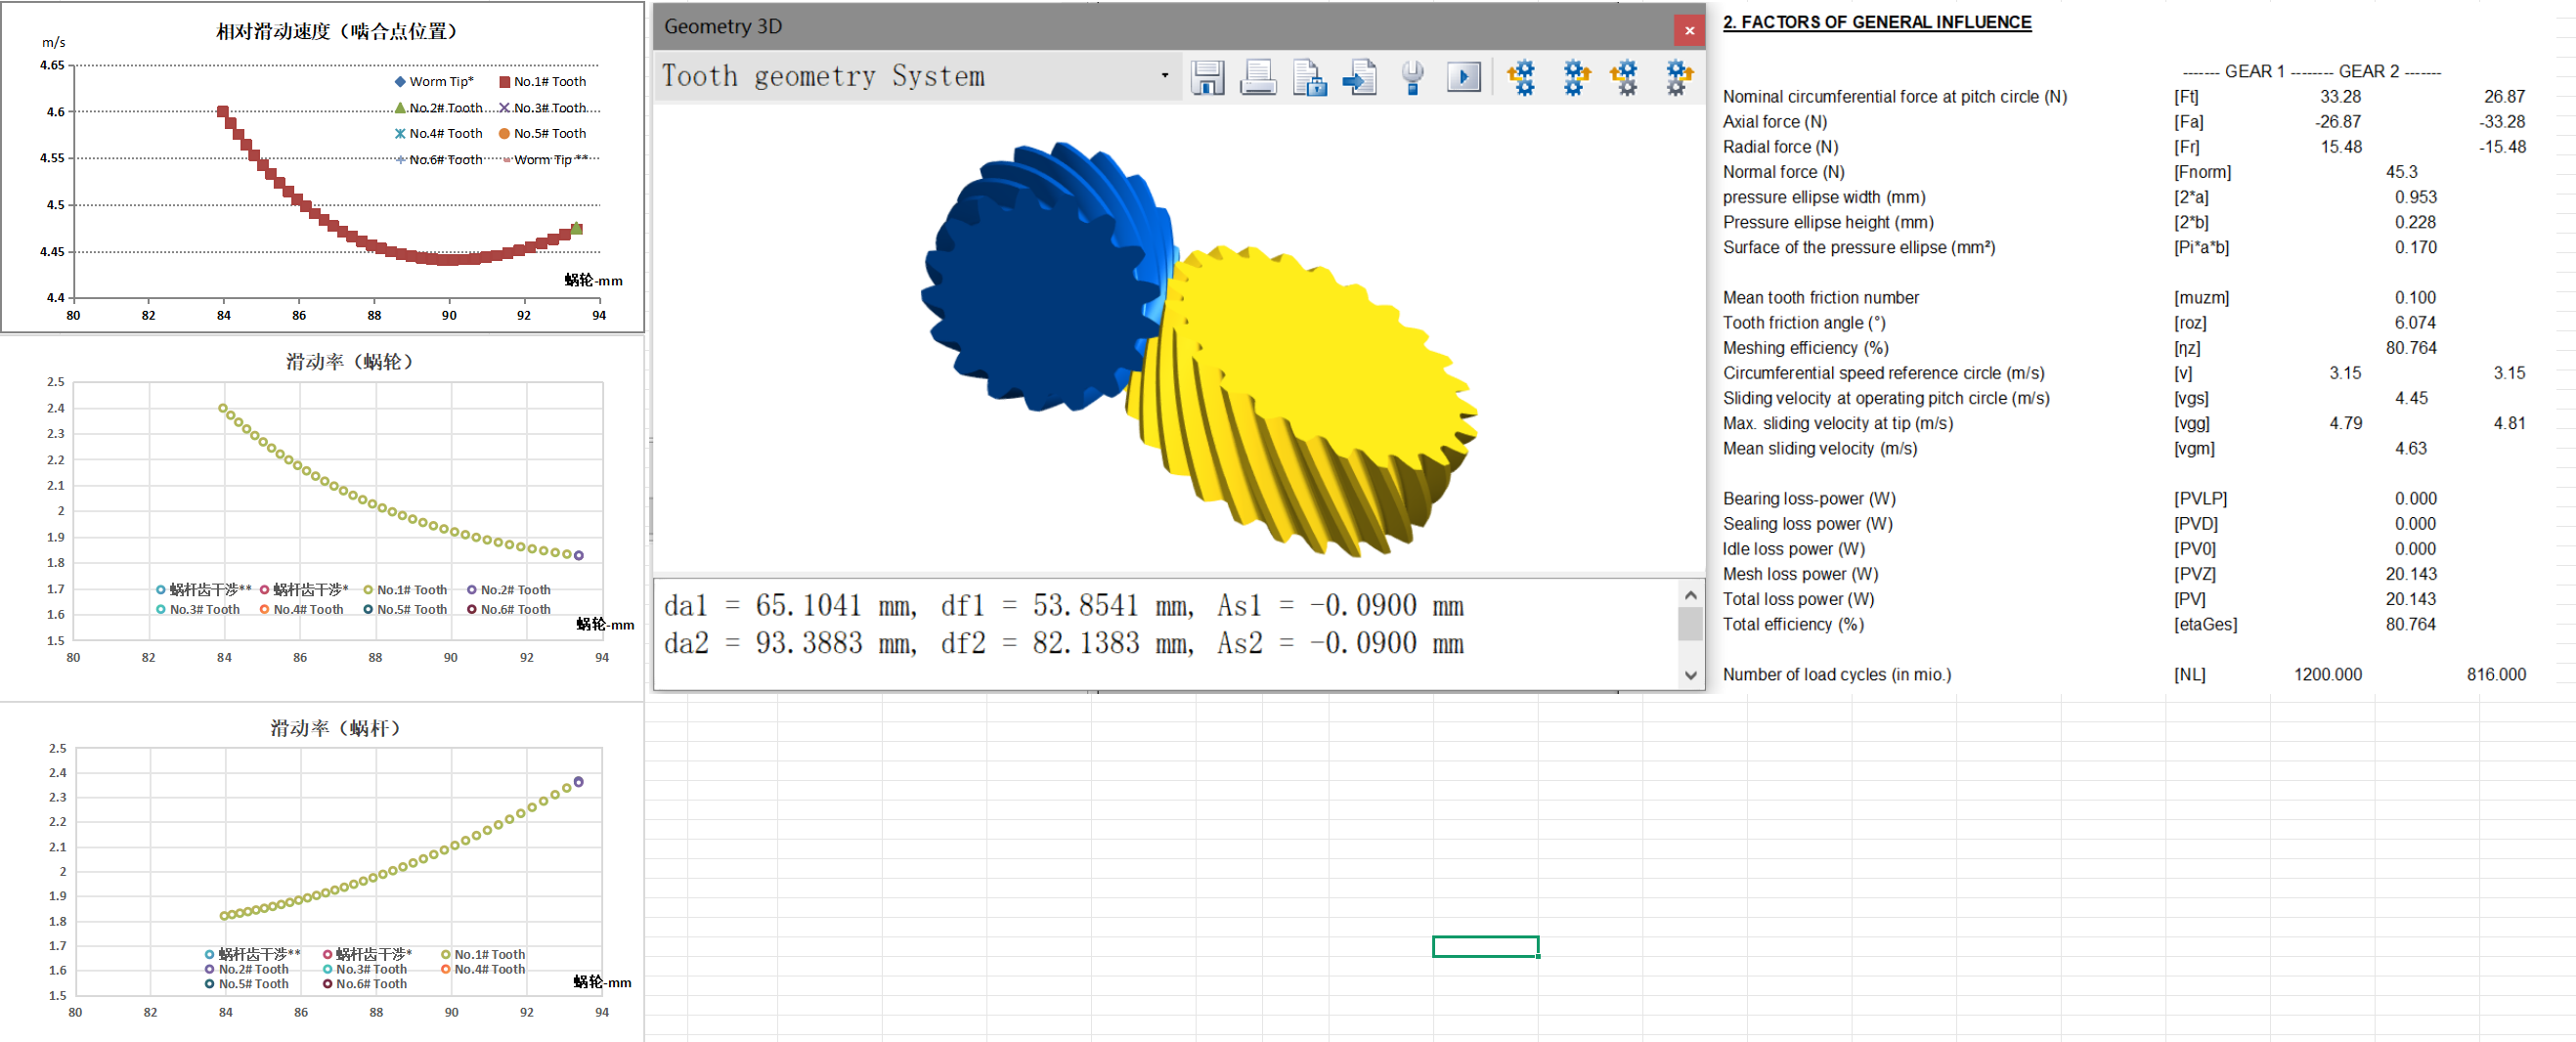Click the document with blue arrow export icon
Image resolution: width=2576 pixels, height=1042 pixels.
1360,77
